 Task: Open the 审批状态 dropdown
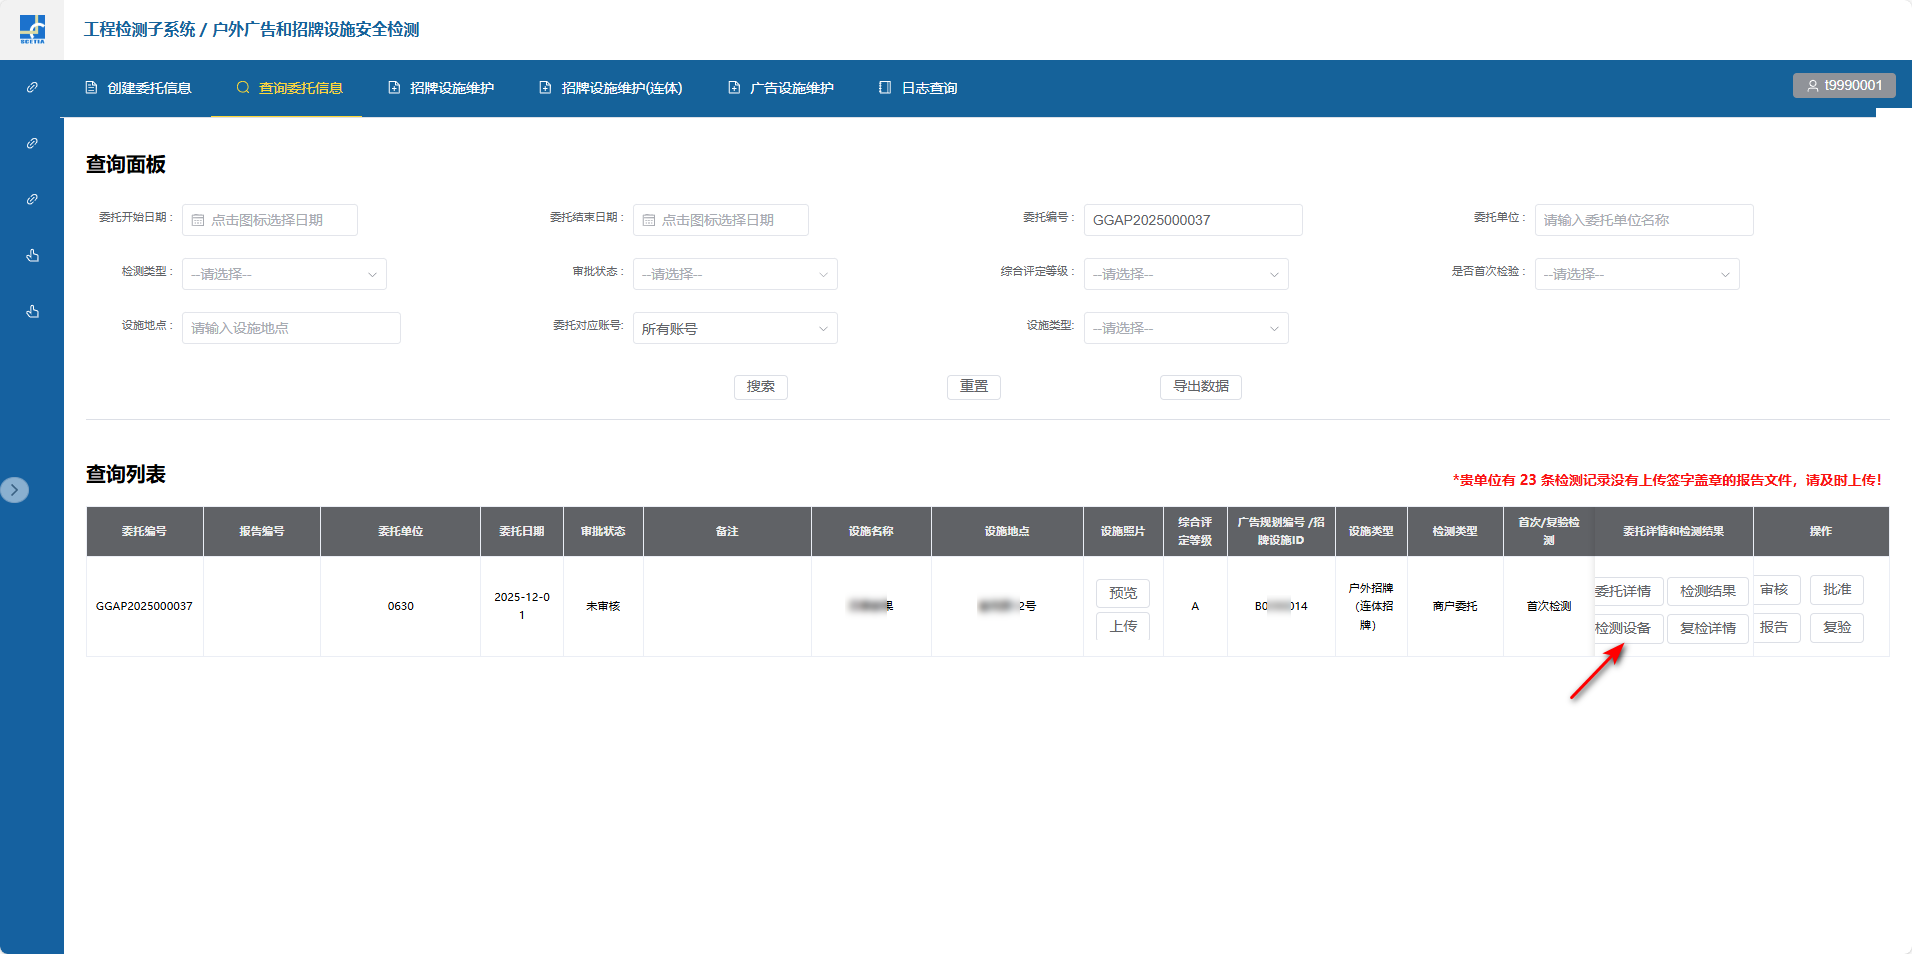[735, 274]
